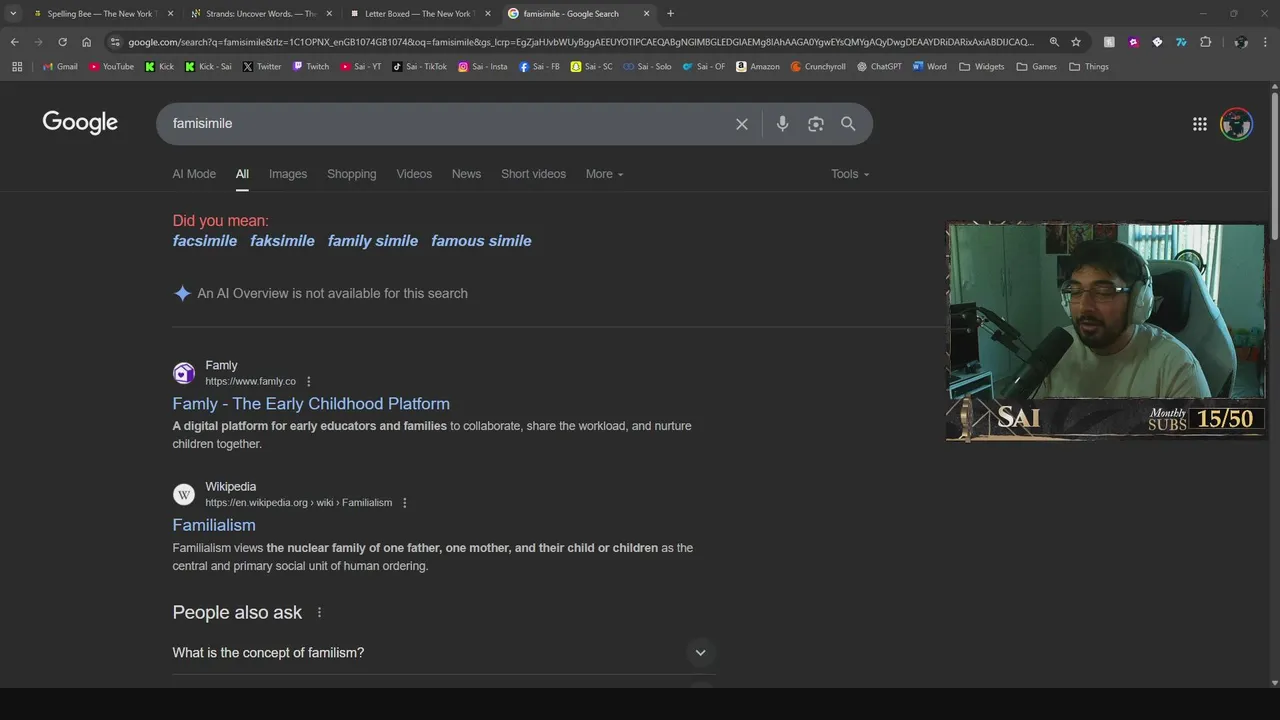Open the Crunchyroll bookmark

coord(818,67)
